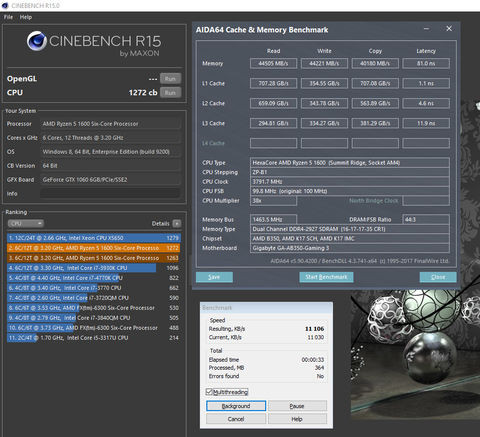Select the Intel Xeon X5650 ranking entry
Screen dimensions: 480x437
point(94,238)
